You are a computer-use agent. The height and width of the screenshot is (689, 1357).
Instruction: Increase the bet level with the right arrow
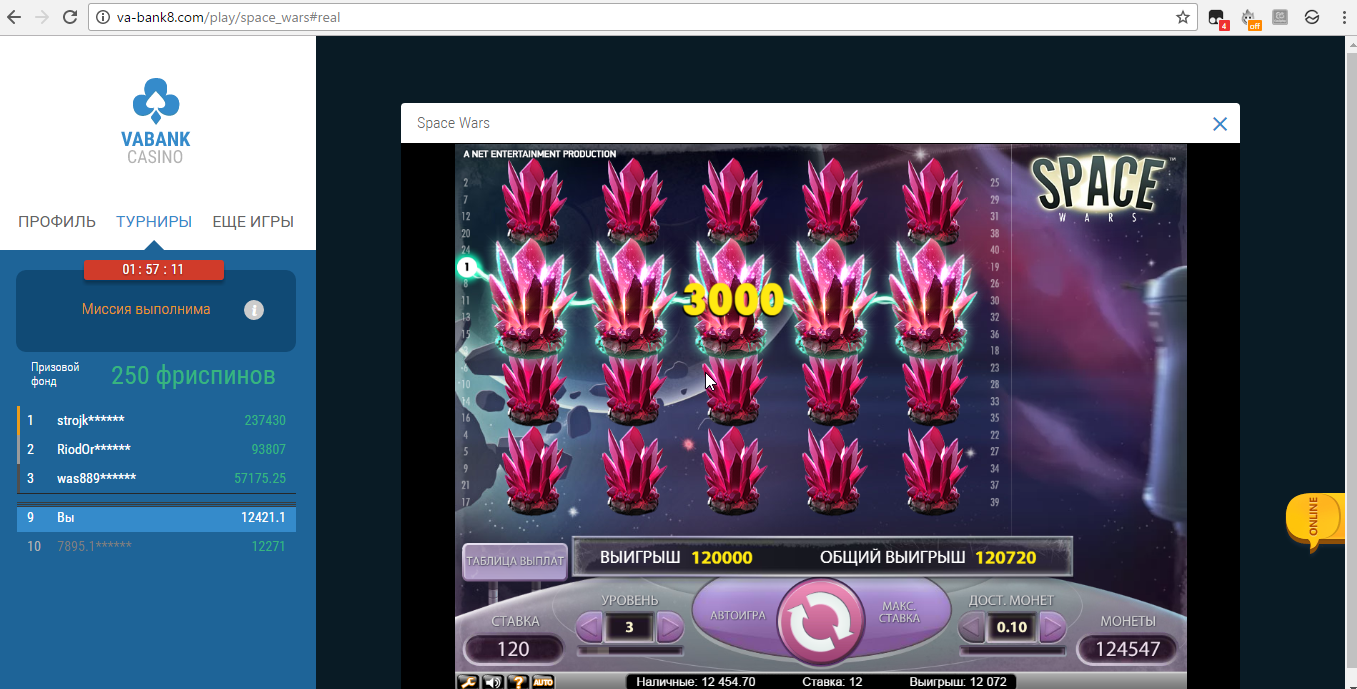[x=670, y=628]
